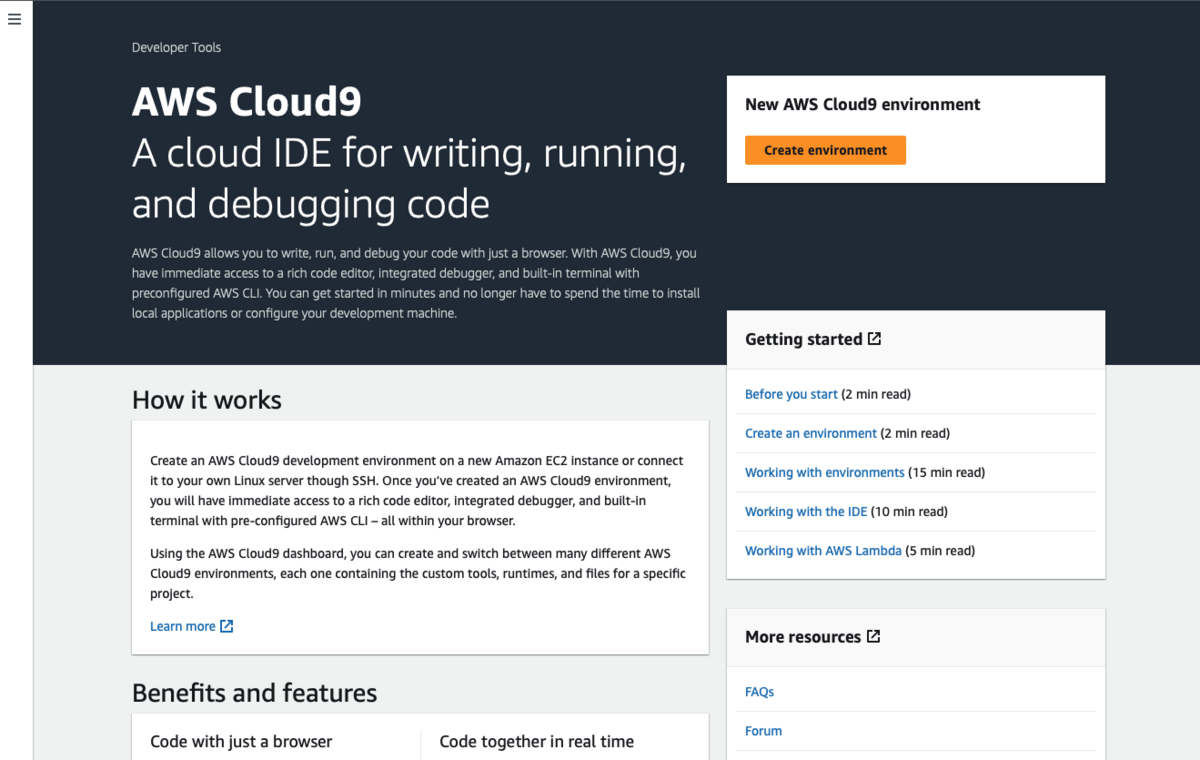Open the Learn more link
Image resolution: width=1200 pixels, height=760 pixels.
pos(183,626)
